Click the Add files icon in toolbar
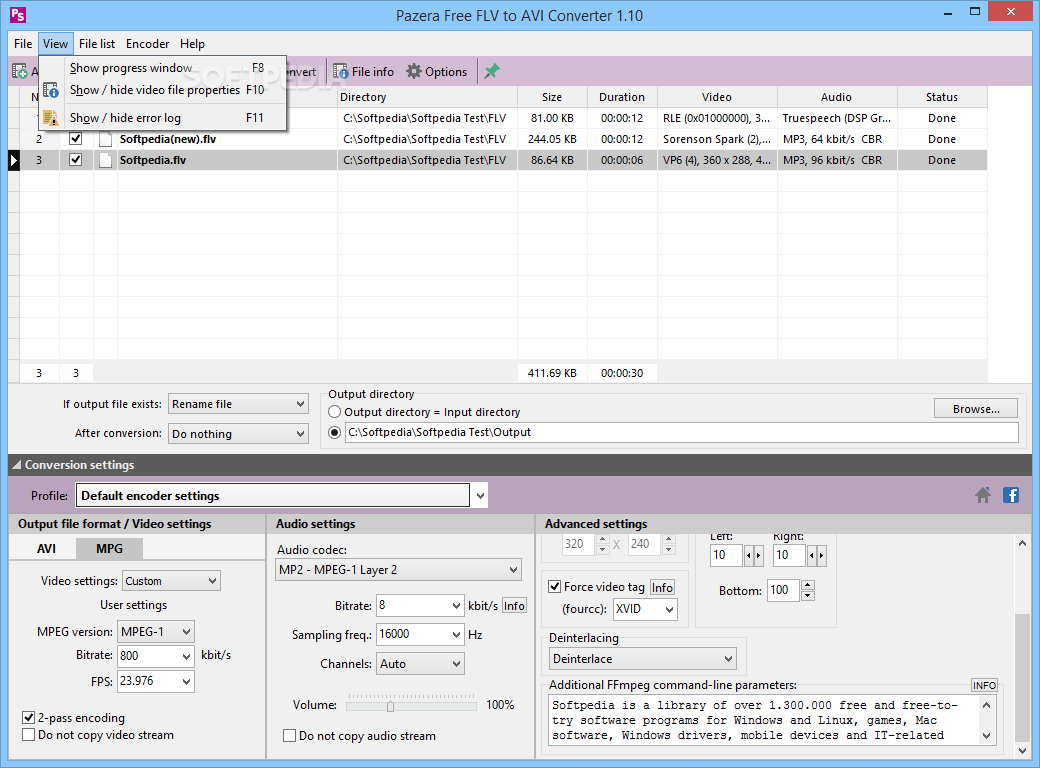Viewport: 1040px width, 768px height. tap(20, 72)
